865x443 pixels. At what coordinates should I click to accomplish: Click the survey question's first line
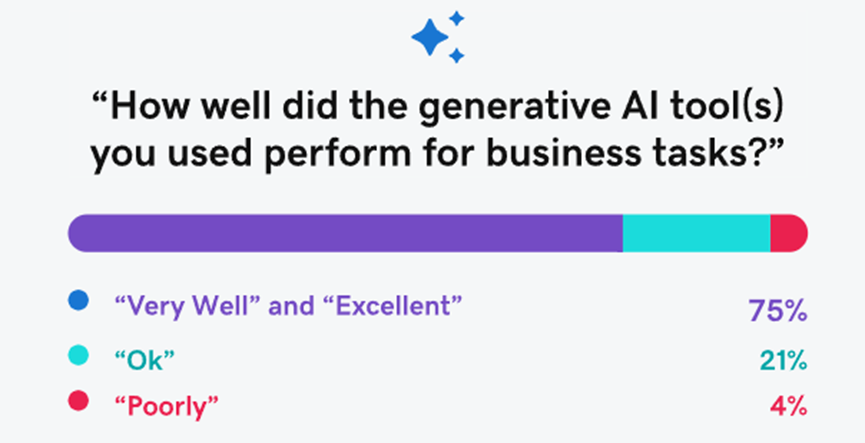(439, 107)
